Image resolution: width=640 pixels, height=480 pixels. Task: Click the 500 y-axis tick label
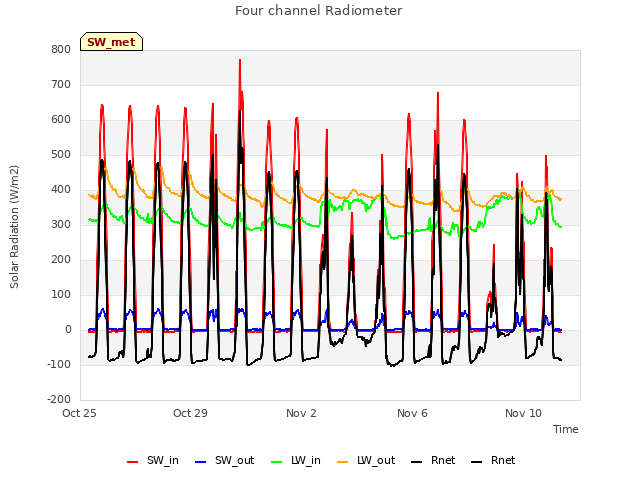coord(61,155)
